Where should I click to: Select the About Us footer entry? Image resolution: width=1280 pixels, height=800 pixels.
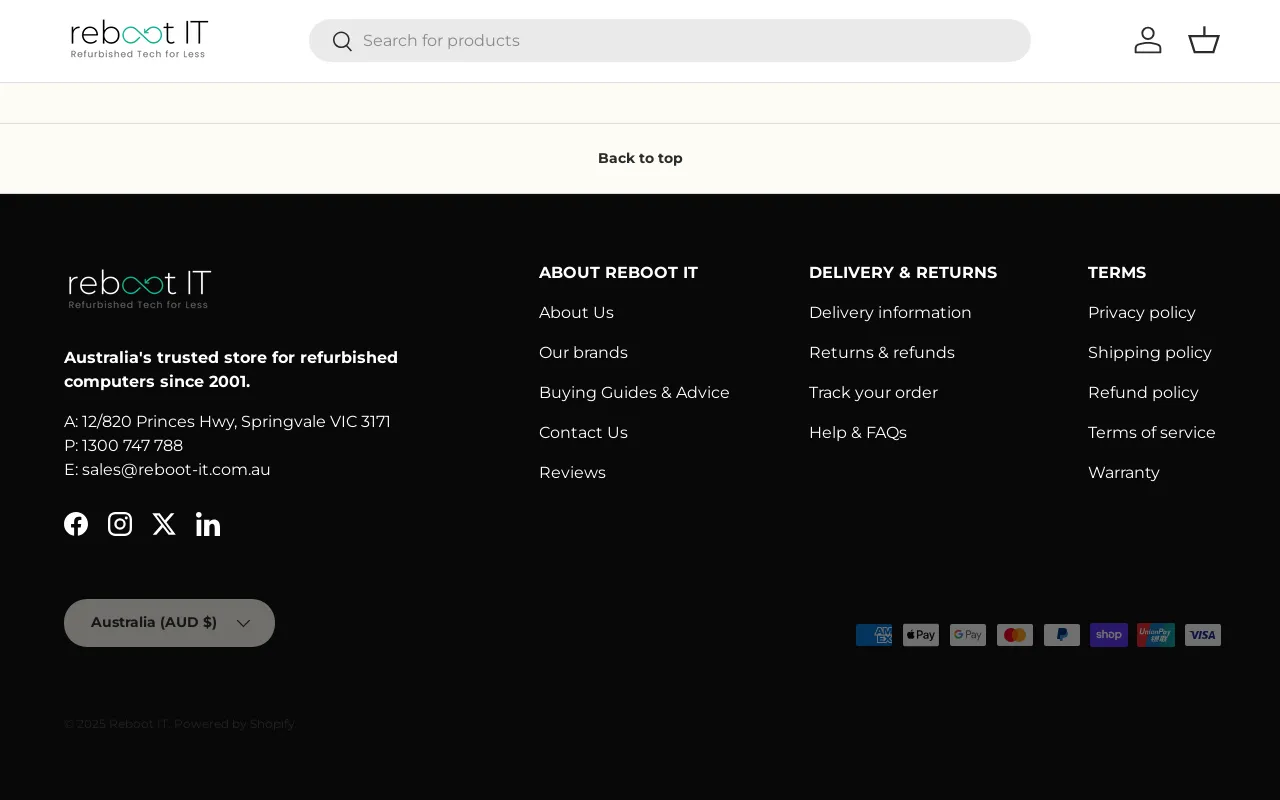[x=576, y=312]
